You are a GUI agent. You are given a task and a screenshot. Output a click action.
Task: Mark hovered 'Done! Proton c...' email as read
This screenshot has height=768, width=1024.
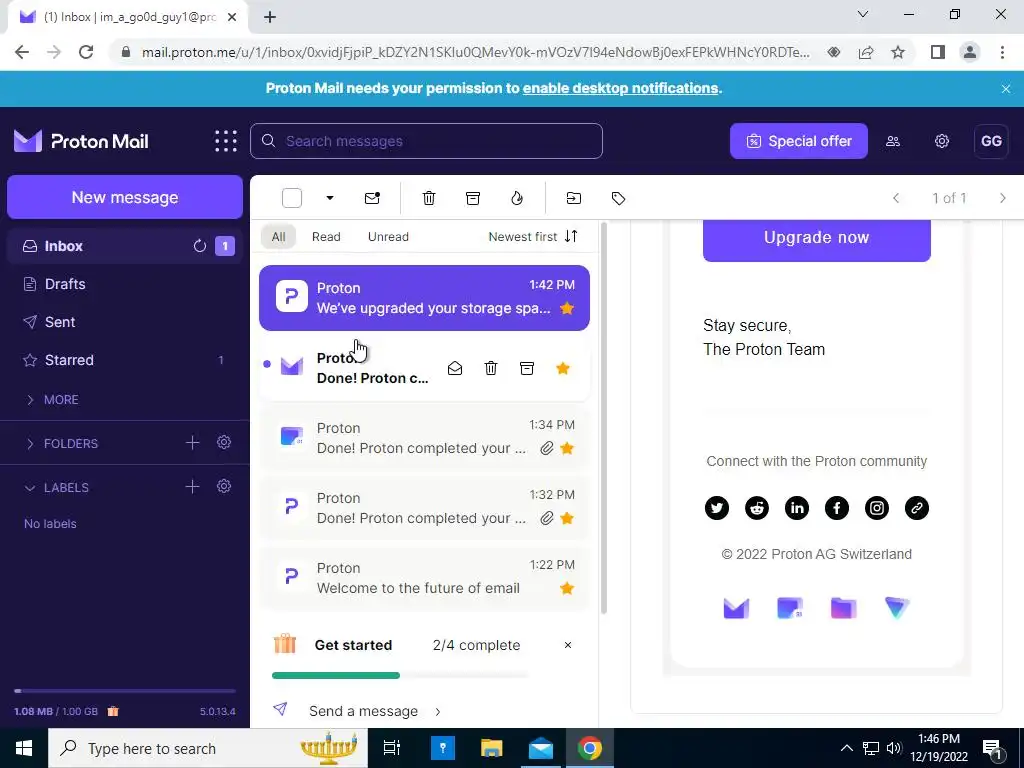point(455,368)
